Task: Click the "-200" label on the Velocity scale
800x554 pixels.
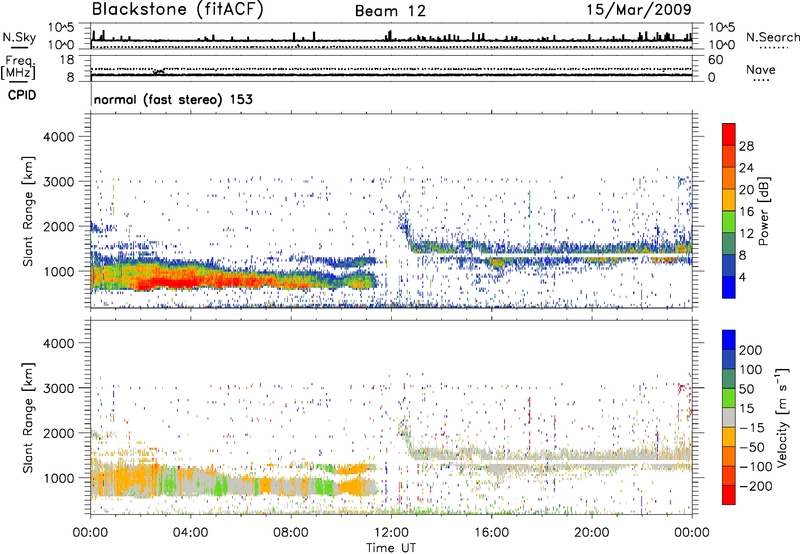Action: (x=756, y=486)
